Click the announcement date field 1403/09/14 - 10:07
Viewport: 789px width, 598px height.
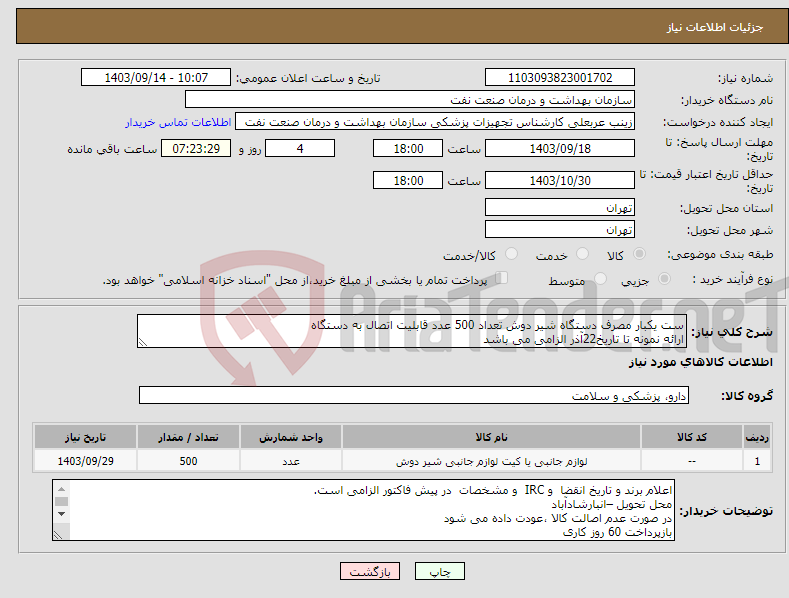(155, 78)
